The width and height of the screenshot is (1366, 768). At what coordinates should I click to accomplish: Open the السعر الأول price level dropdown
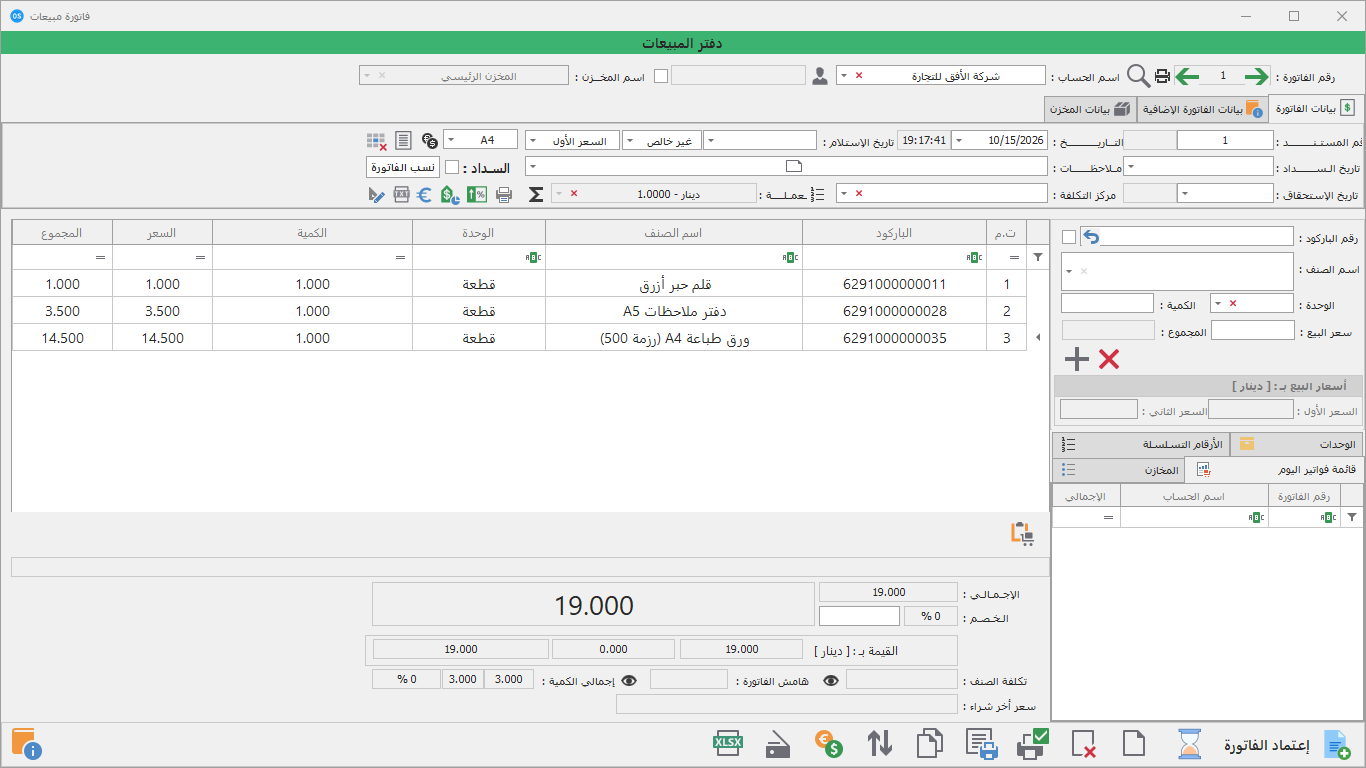pos(533,141)
